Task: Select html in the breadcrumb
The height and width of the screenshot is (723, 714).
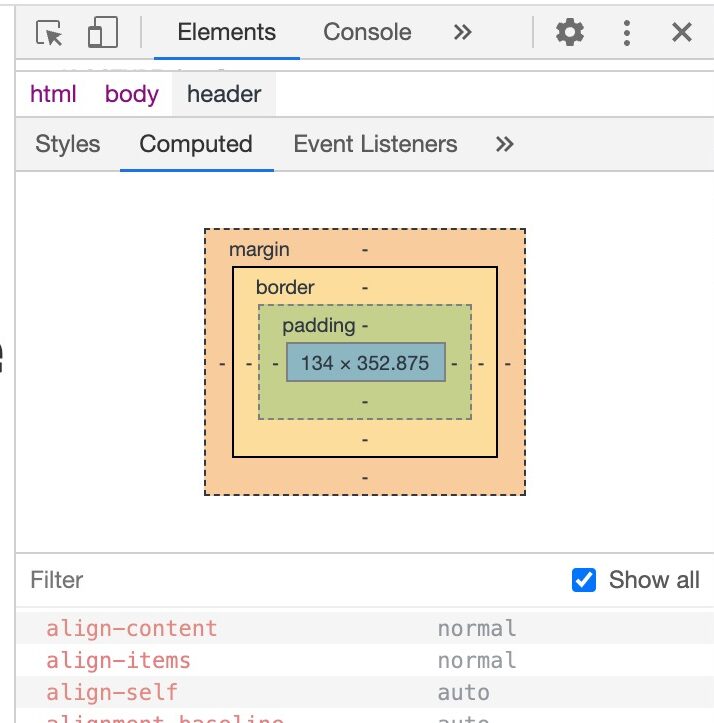Action: pyautogui.click(x=53, y=94)
